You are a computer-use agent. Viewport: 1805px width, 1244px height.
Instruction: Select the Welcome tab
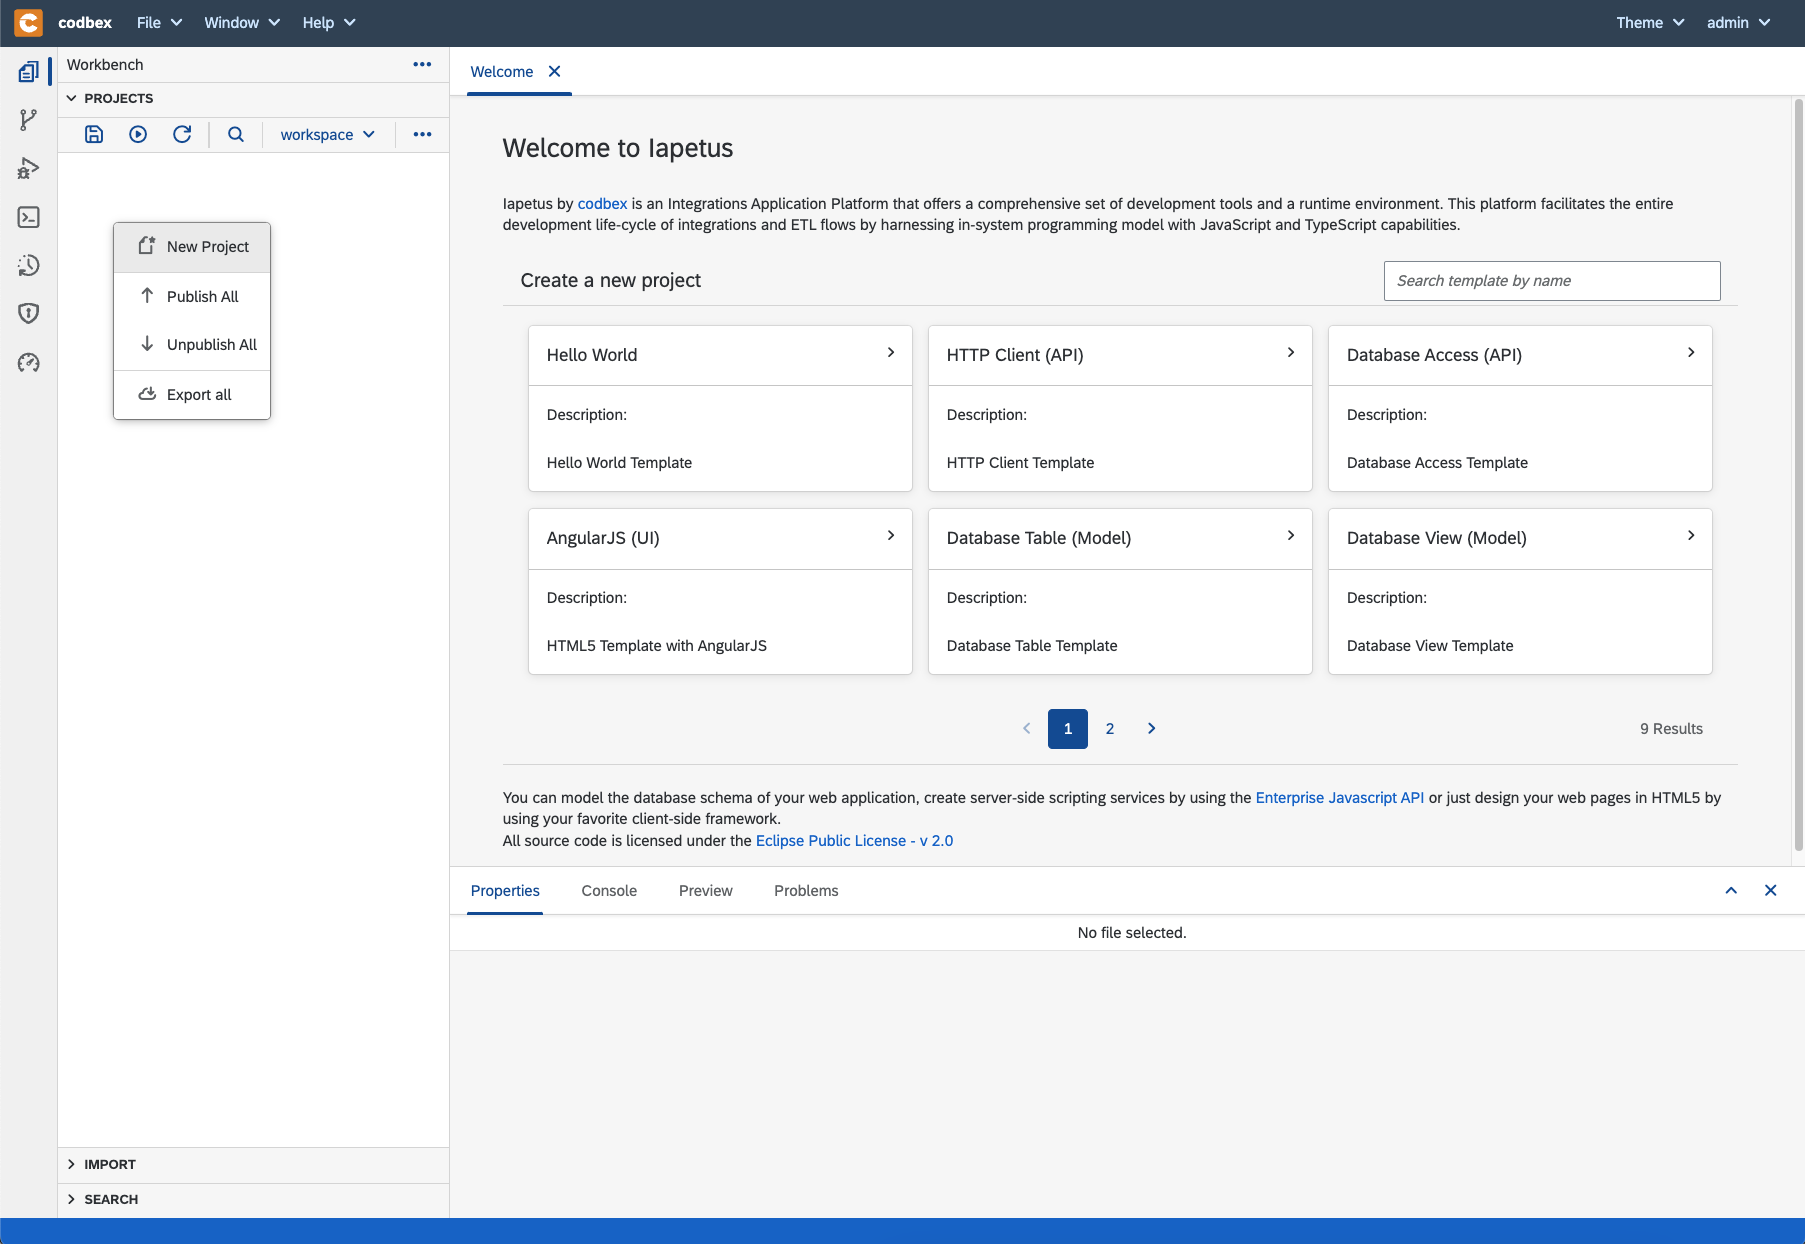[x=502, y=72]
